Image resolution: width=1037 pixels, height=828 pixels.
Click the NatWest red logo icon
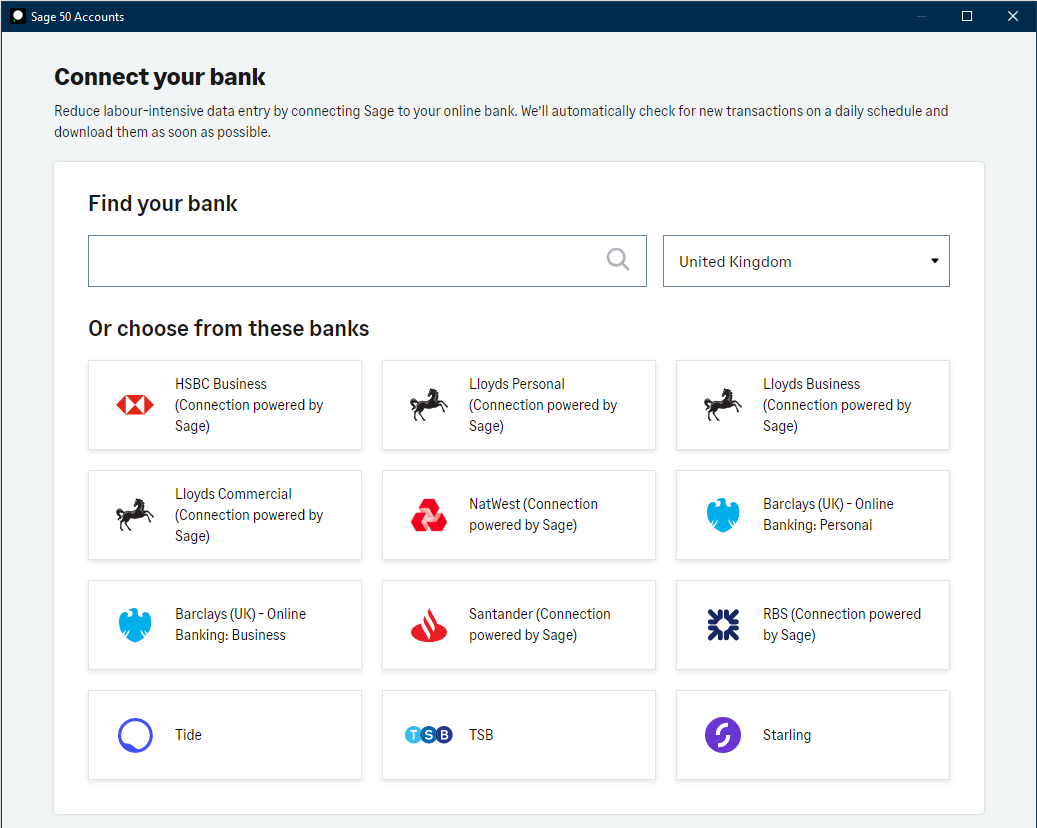429,515
